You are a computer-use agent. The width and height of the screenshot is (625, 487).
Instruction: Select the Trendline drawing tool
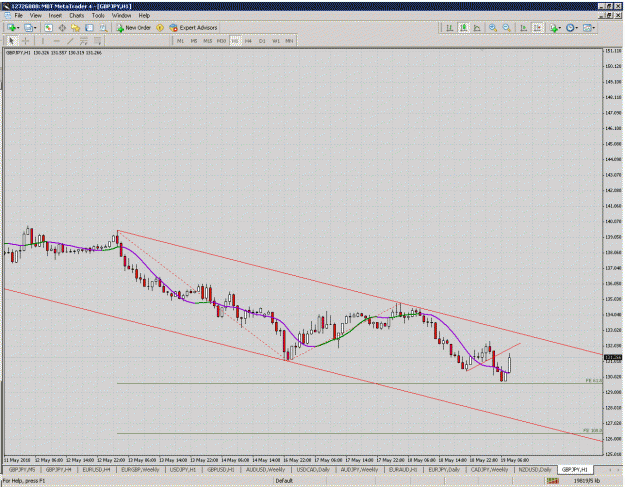coord(70,41)
